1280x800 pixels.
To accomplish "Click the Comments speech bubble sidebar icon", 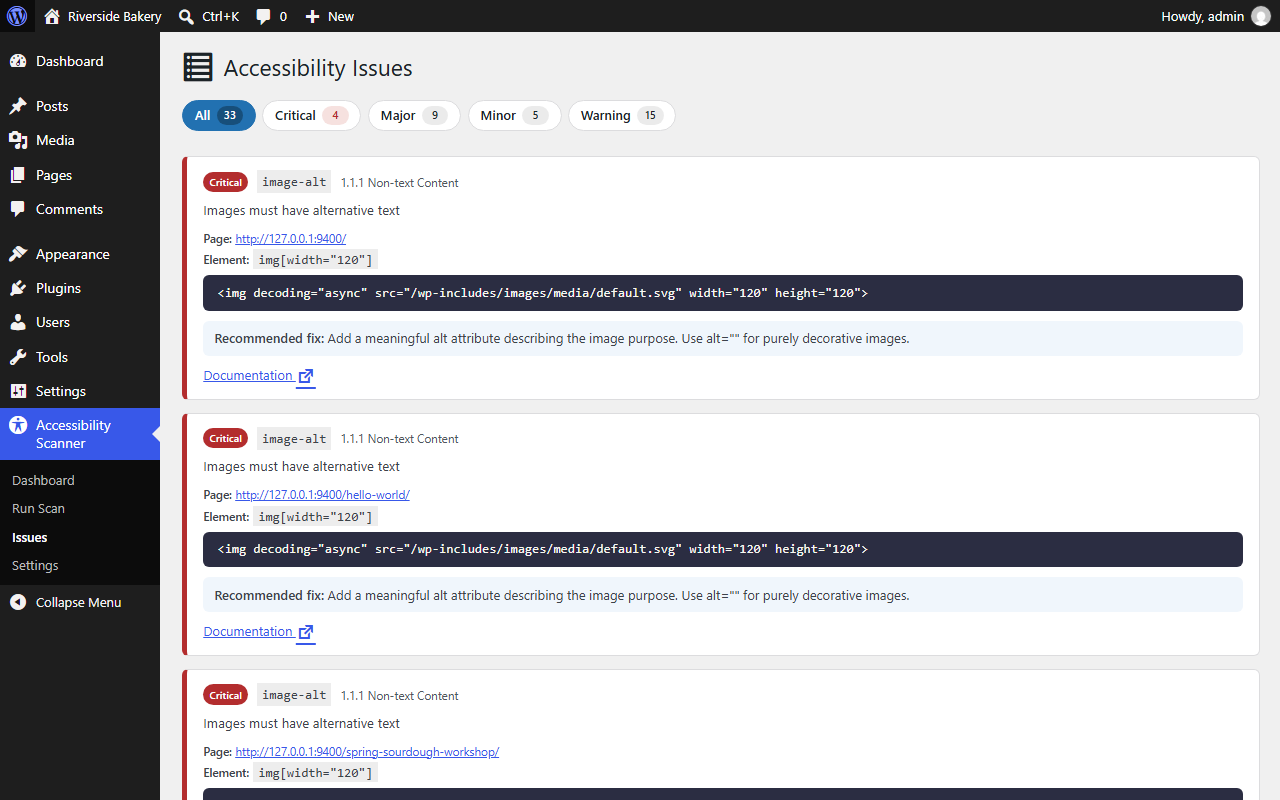I will [x=18, y=209].
